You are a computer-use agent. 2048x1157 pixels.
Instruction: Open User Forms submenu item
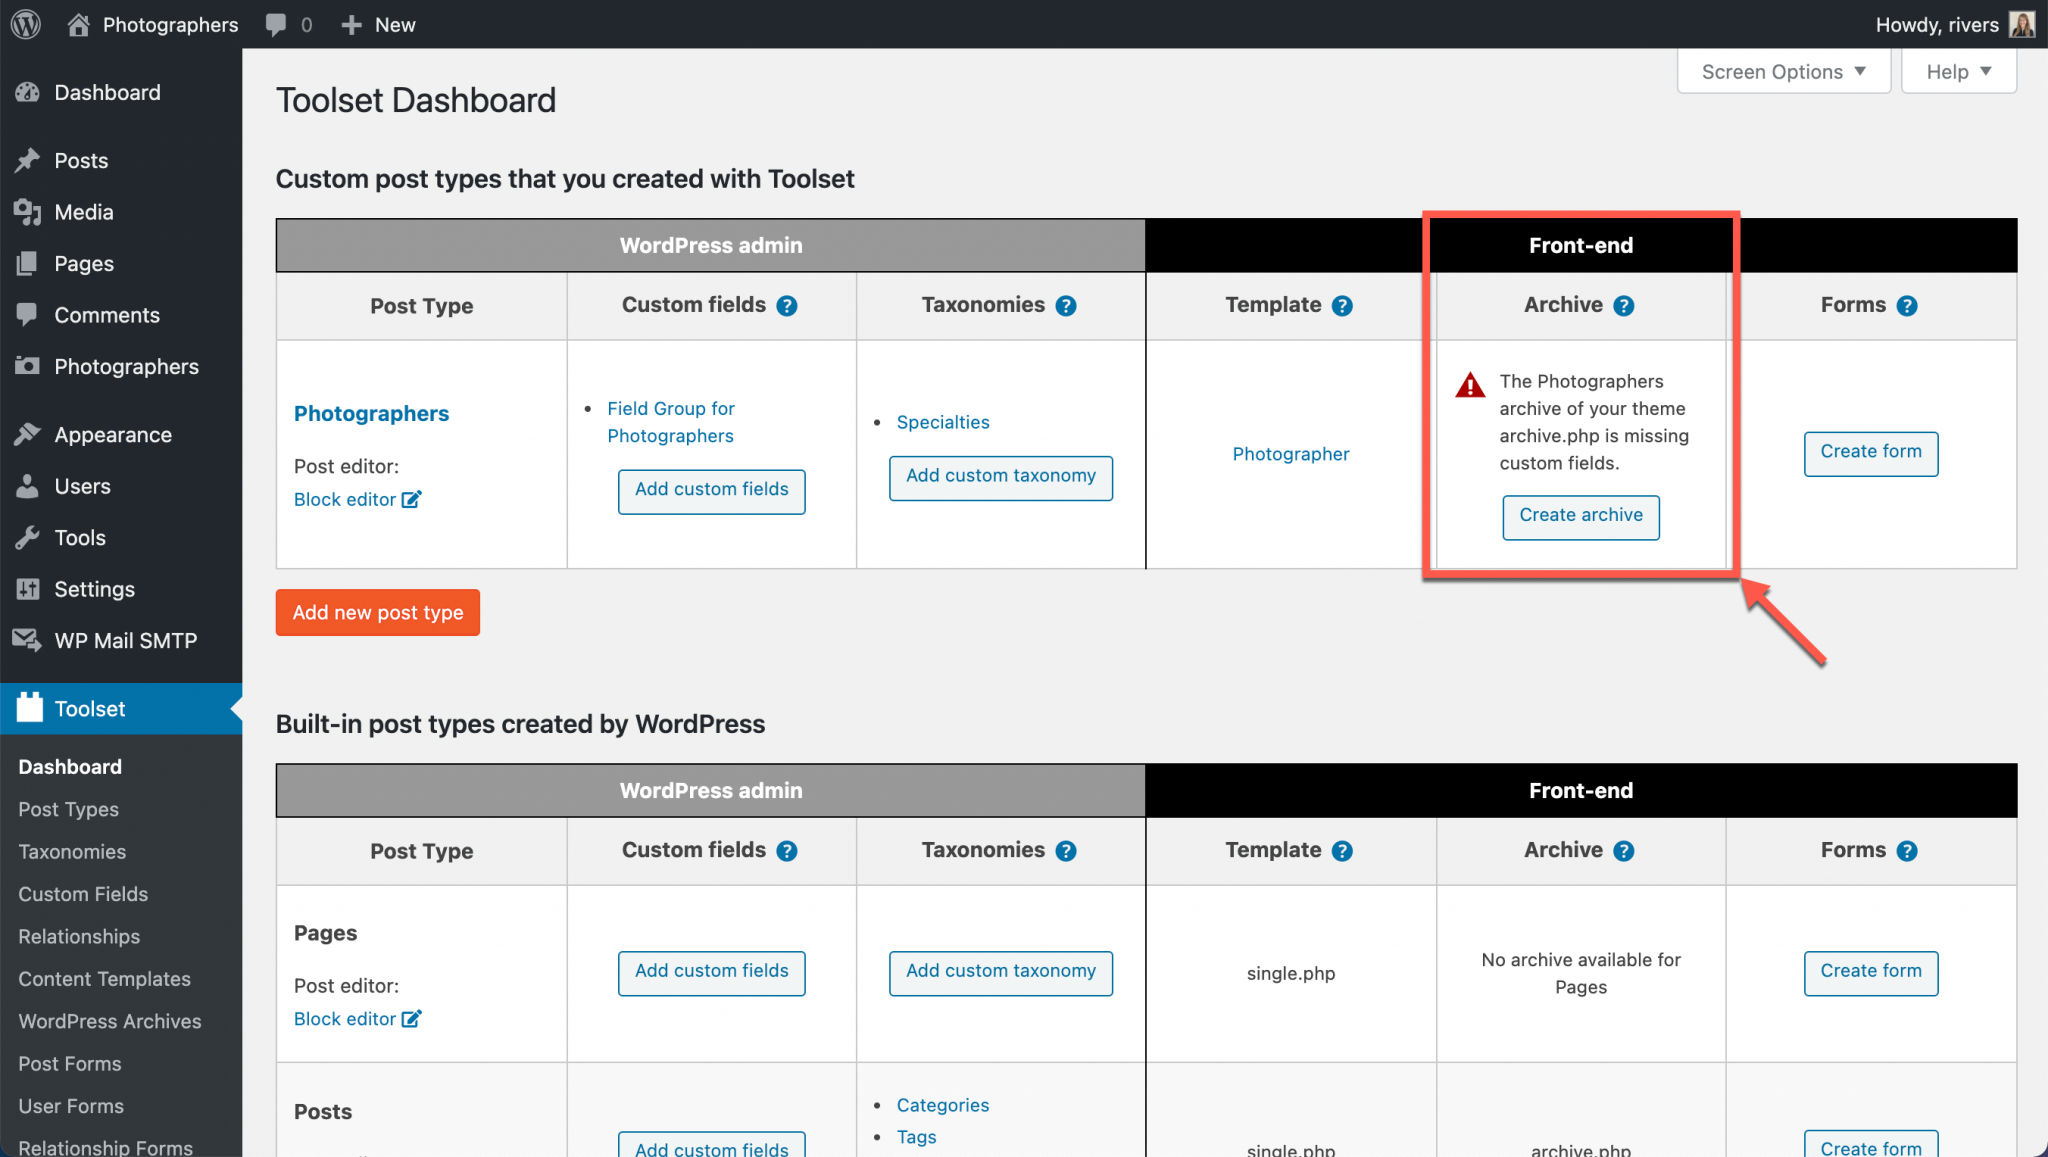coord(71,1106)
